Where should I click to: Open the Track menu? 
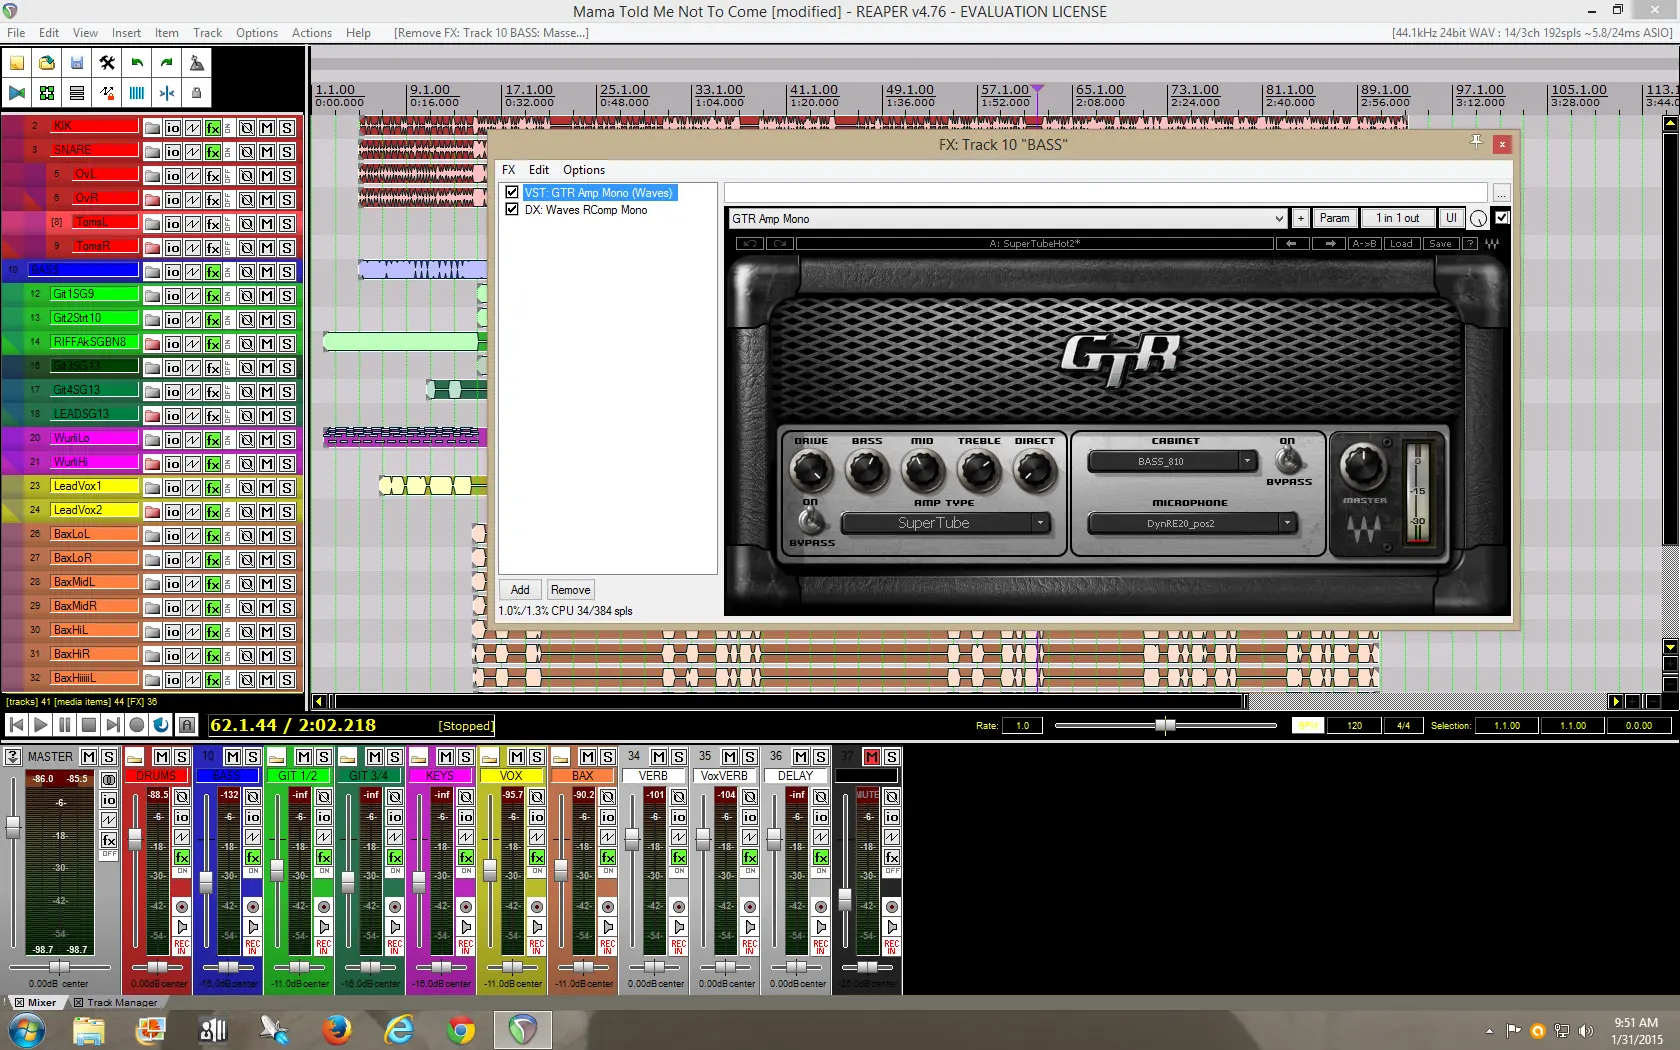click(207, 33)
